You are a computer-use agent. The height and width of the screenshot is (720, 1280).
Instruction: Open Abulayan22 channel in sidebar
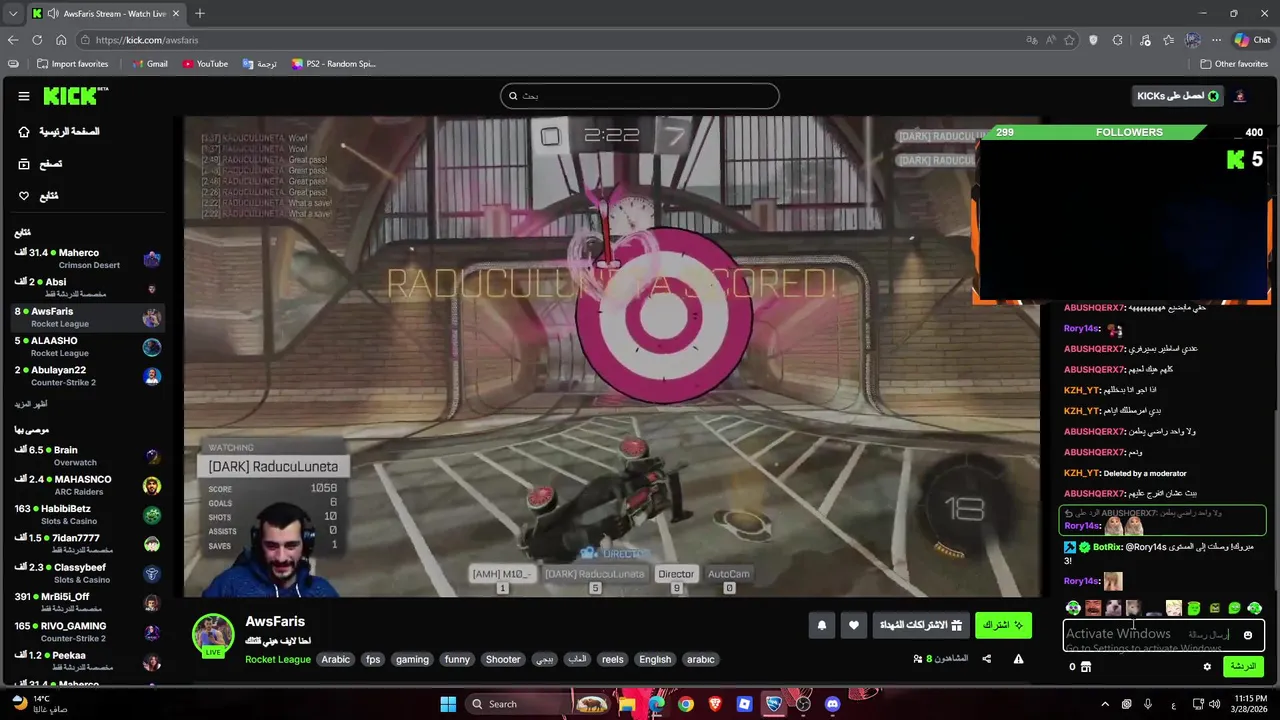click(x=87, y=376)
